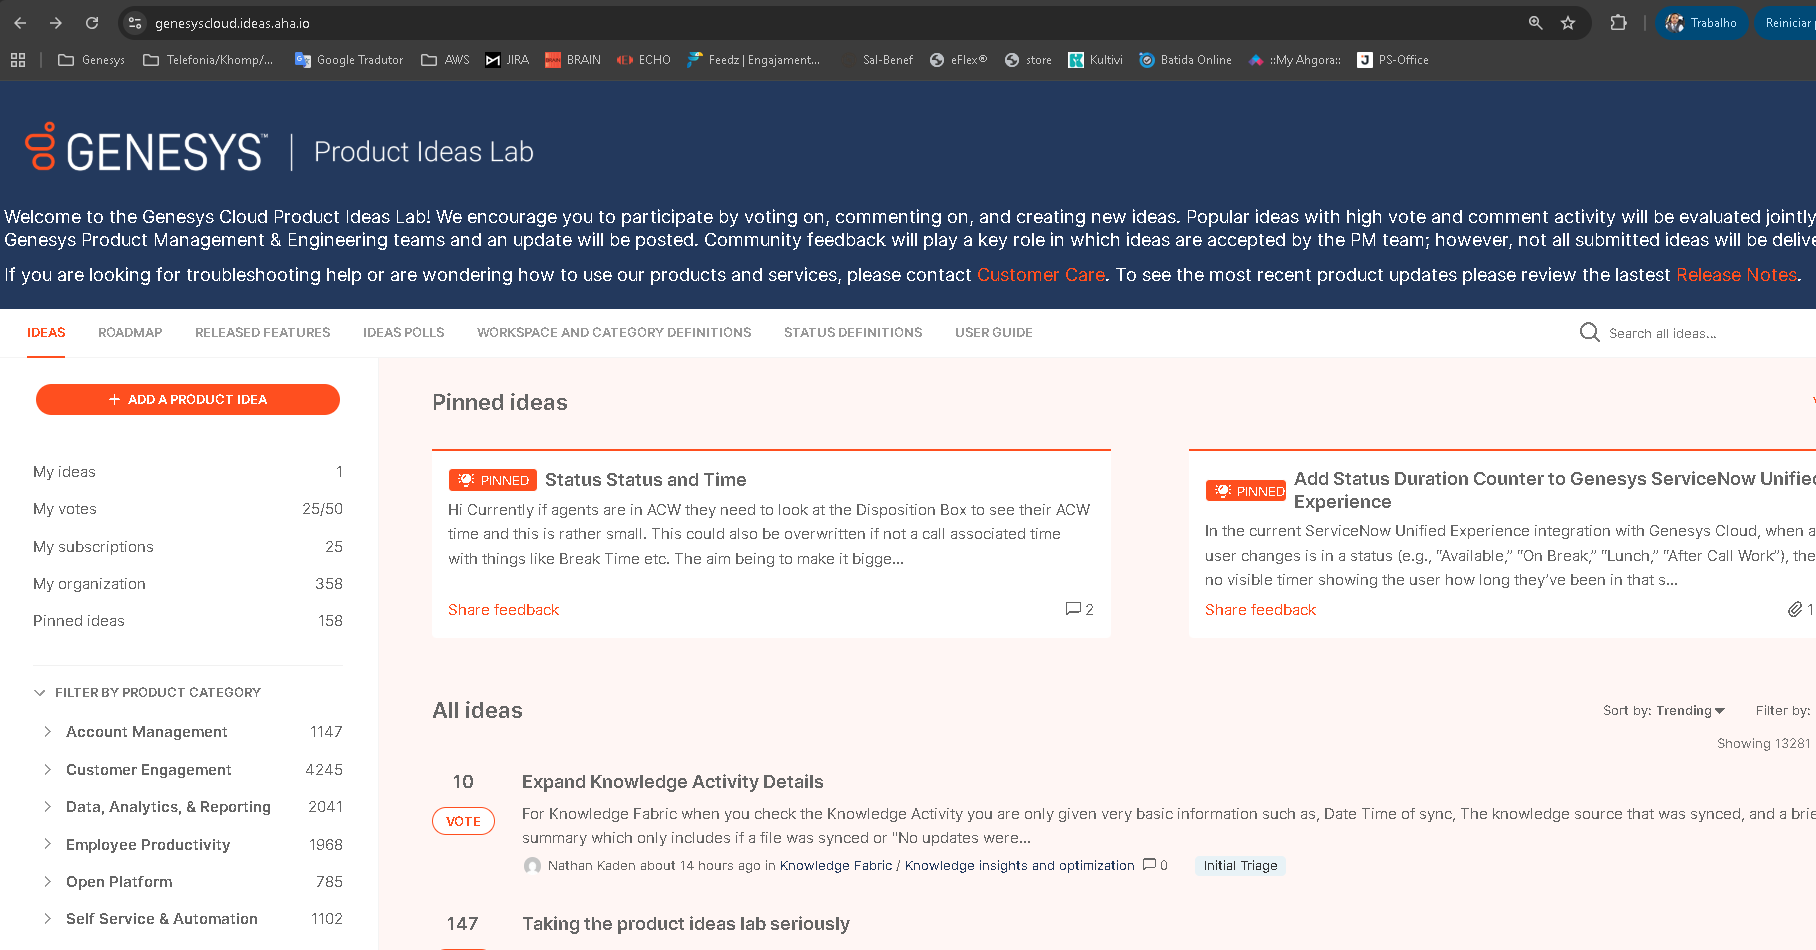The height and width of the screenshot is (950, 1816).
Task: Go forward in browser history
Action: point(56,23)
